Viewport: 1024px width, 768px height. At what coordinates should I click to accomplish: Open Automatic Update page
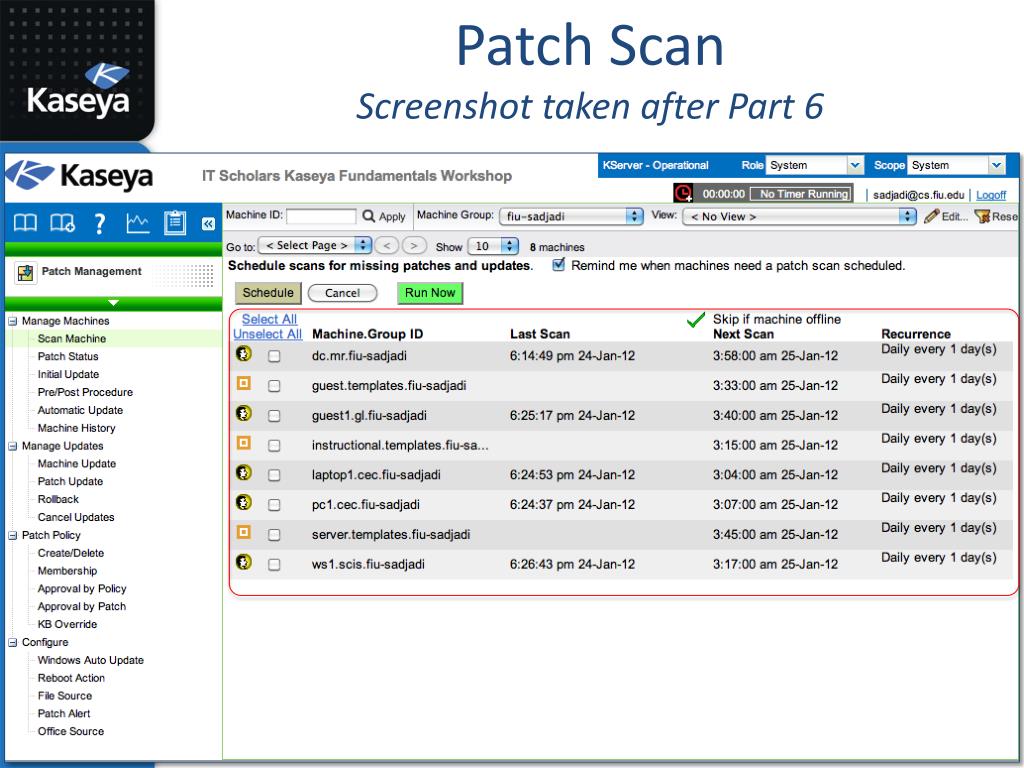point(80,410)
